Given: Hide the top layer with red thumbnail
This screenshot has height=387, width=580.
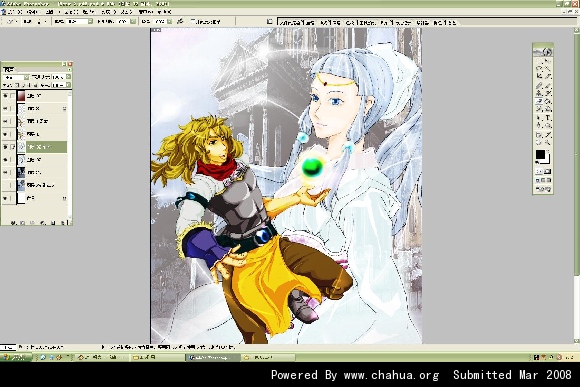Looking at the screenshot, I should click(x=5, y=96).
